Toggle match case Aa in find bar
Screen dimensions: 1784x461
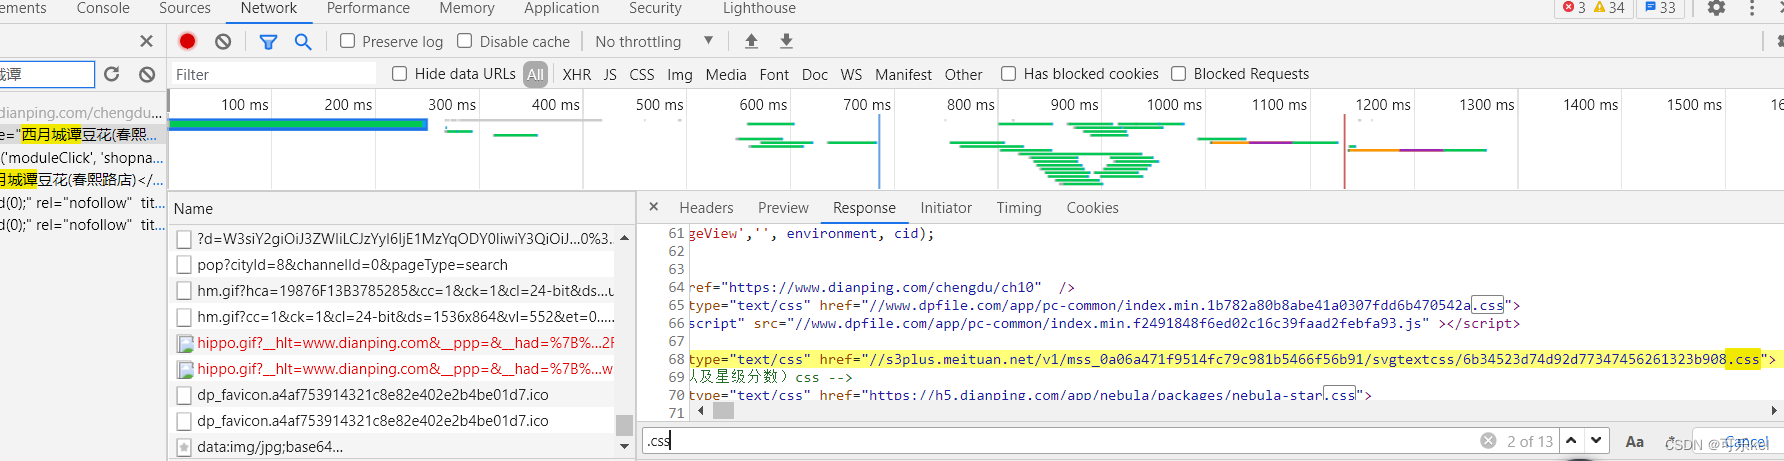pos(1635,441)
